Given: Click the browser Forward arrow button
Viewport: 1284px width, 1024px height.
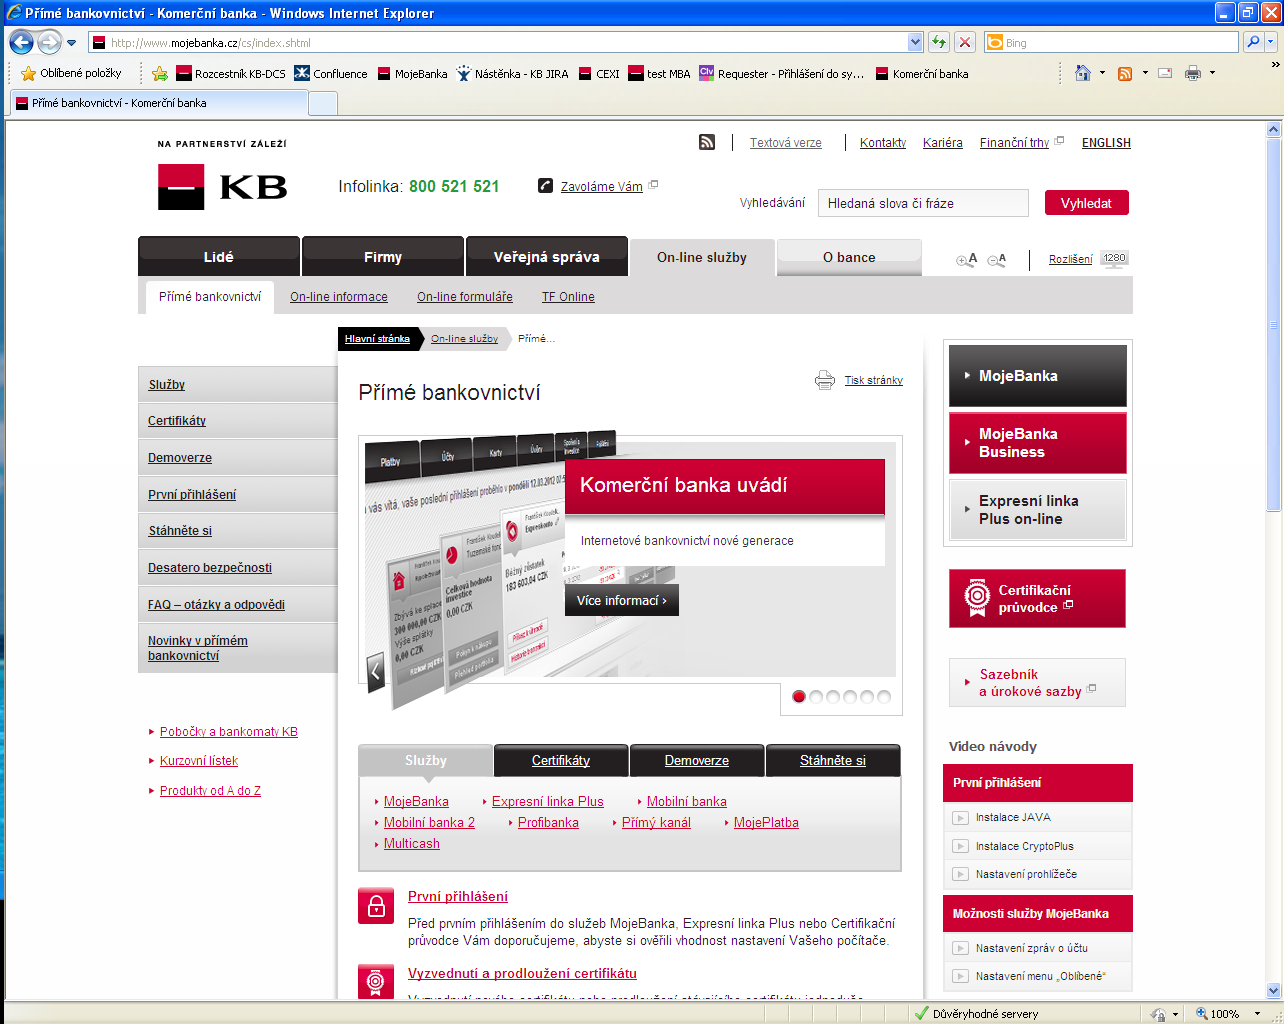Looking at the screenshot, I should [49, 42].
